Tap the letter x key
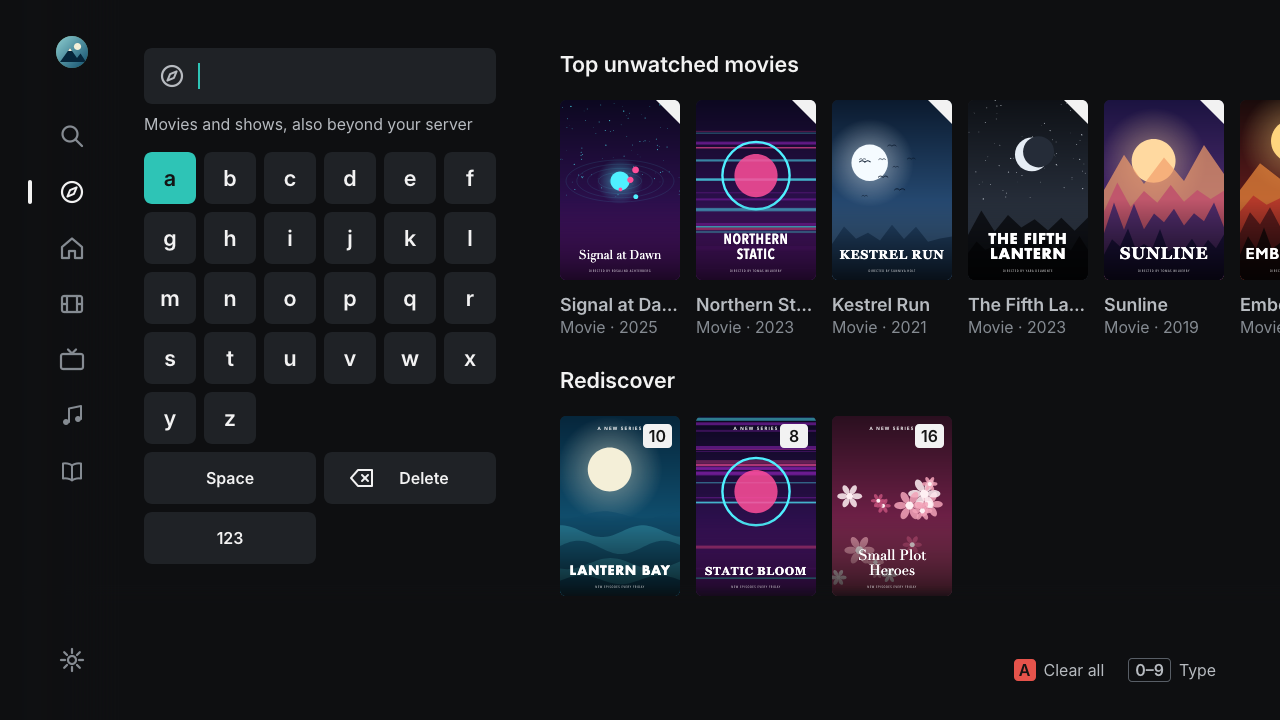This screenshot has width=1280, height=720. pos(470,358)
